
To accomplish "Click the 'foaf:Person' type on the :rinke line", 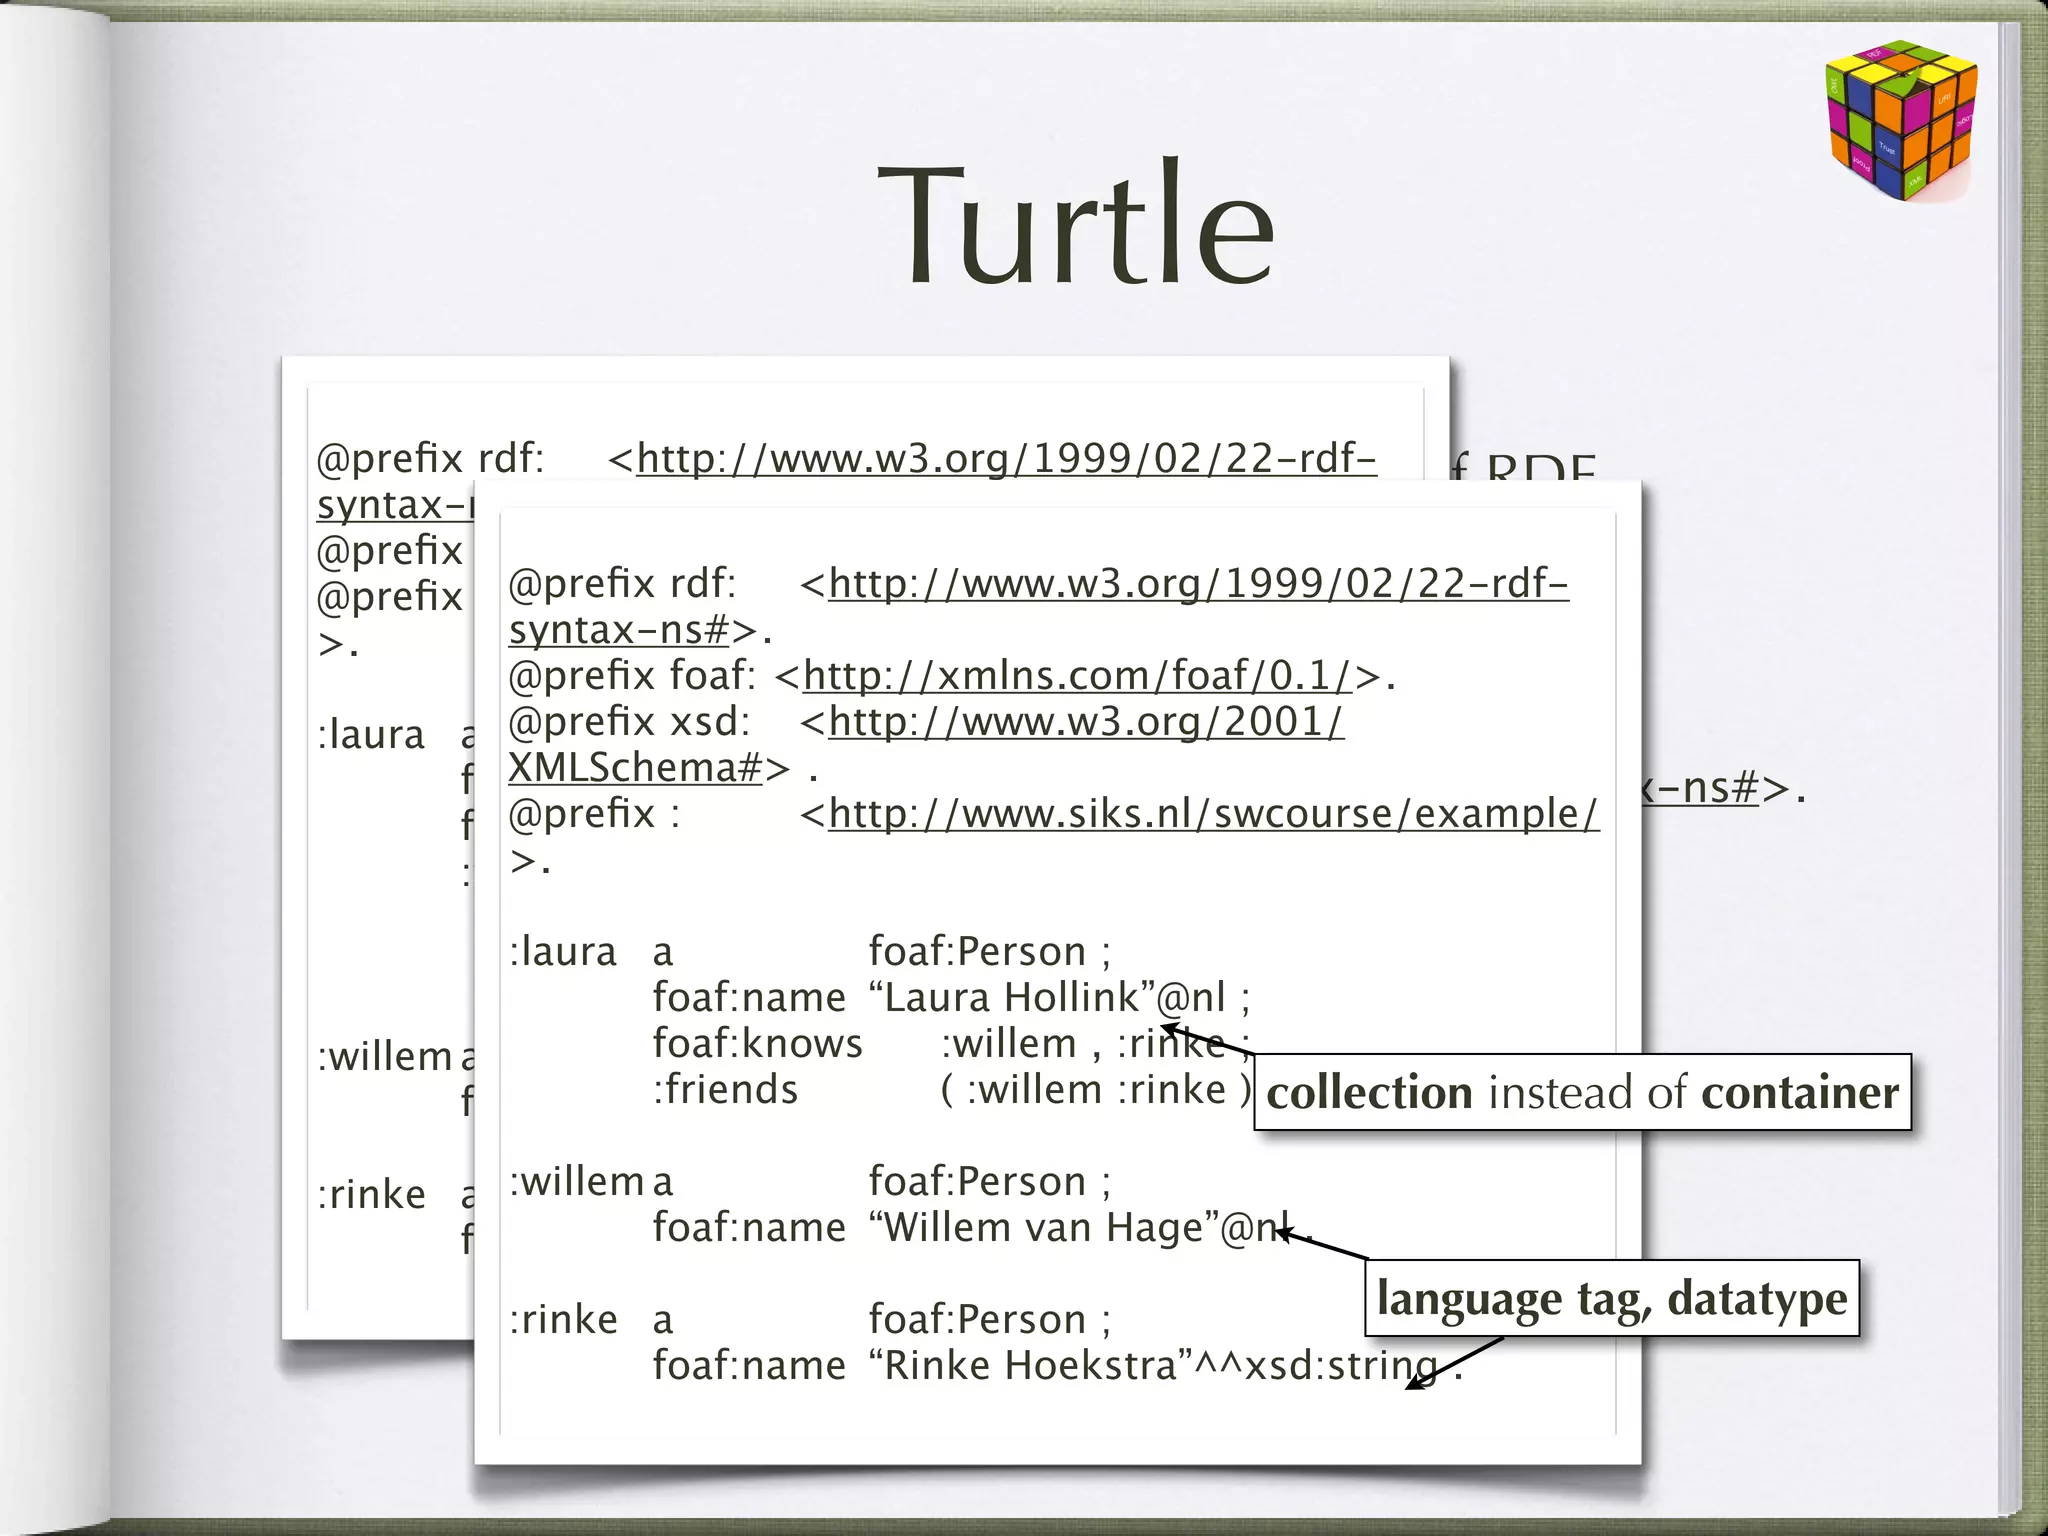I will click(977, 1320).
